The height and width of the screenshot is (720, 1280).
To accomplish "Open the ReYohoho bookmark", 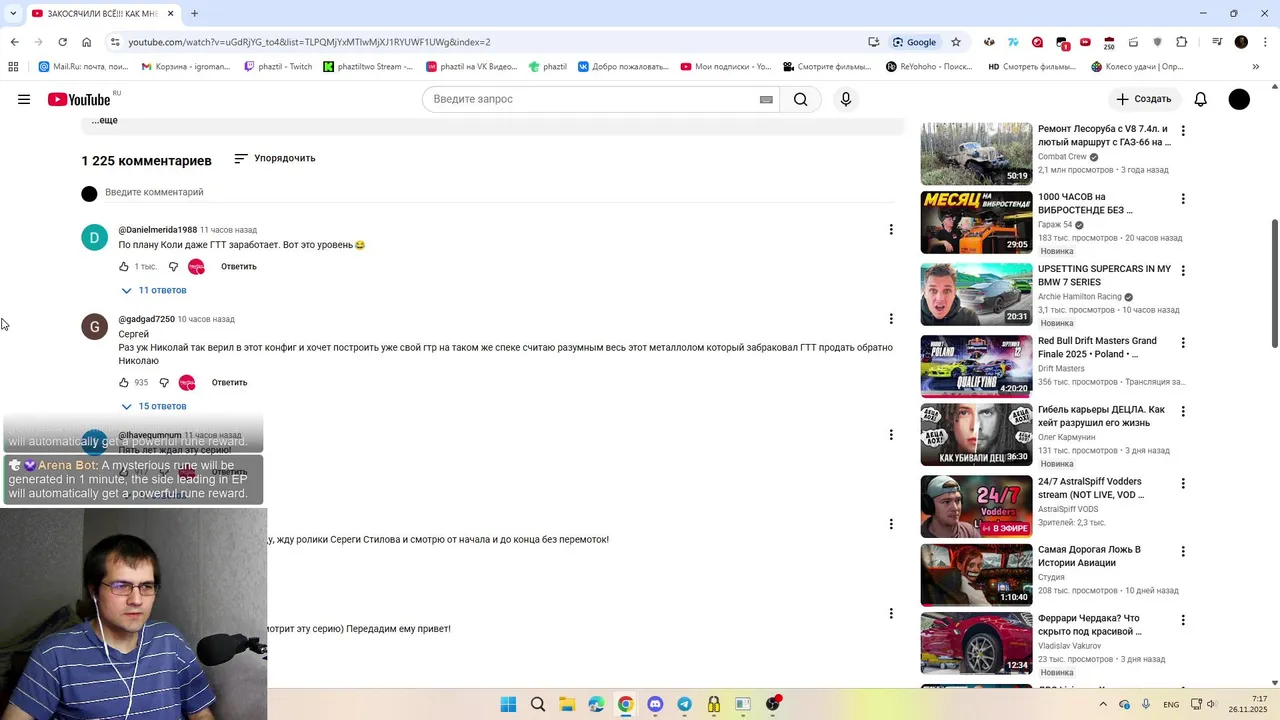I will pyautogui.click(x=929, y=67).
